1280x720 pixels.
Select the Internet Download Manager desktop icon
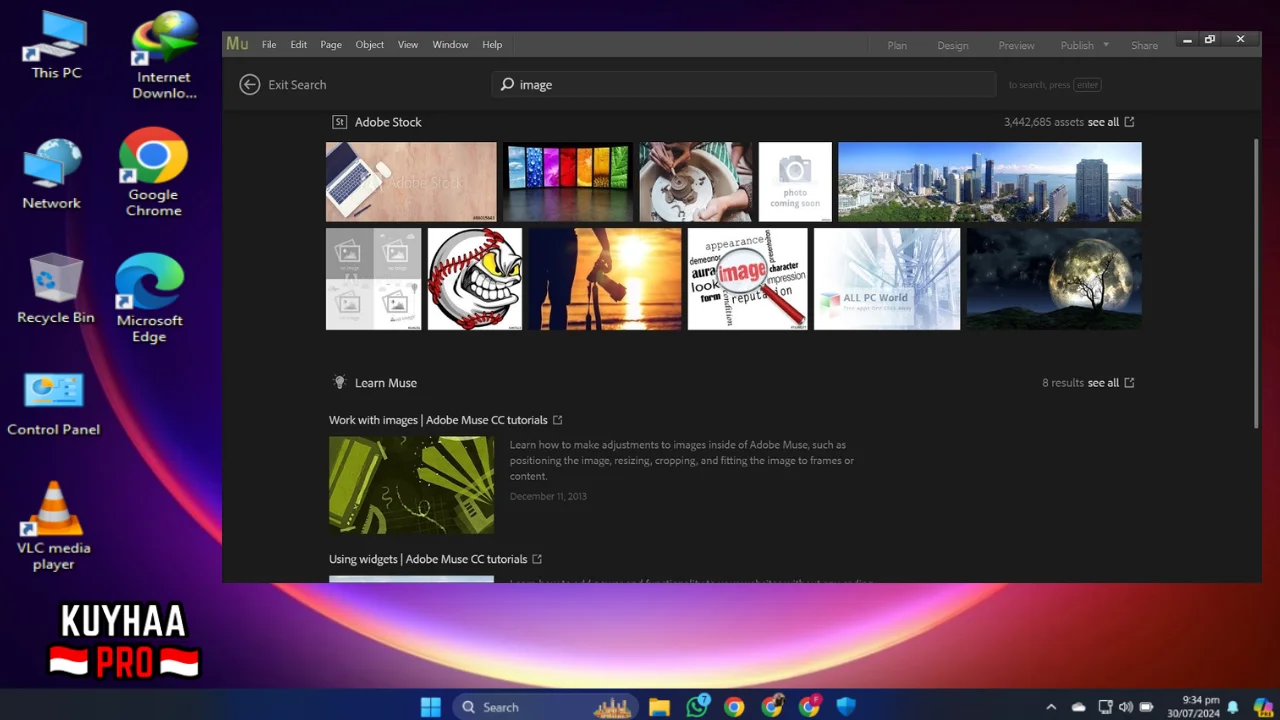pos(164,55)
